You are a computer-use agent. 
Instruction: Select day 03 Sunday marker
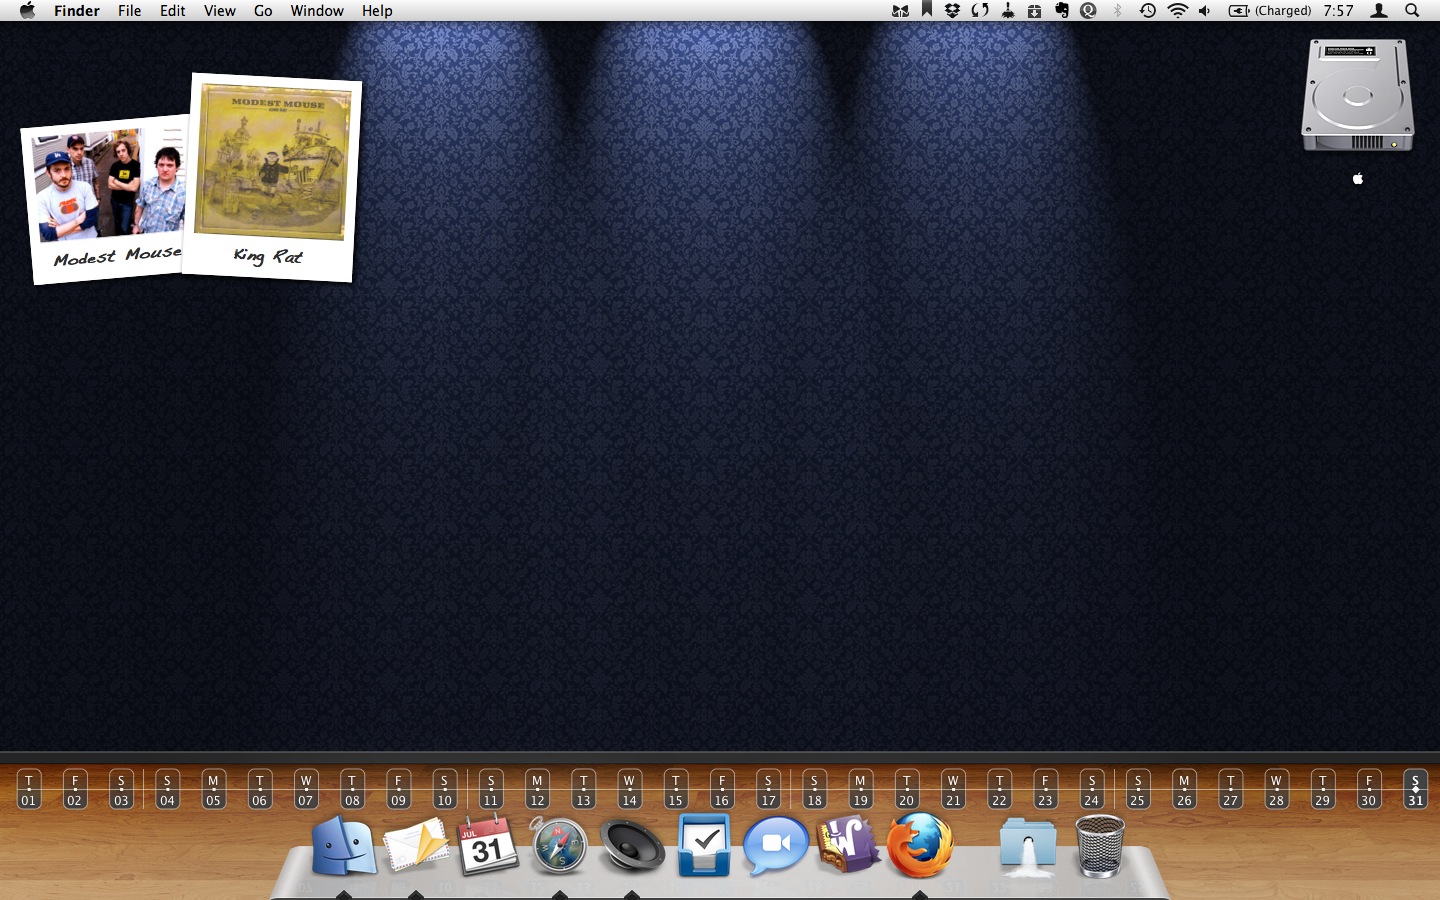(121, 789)
